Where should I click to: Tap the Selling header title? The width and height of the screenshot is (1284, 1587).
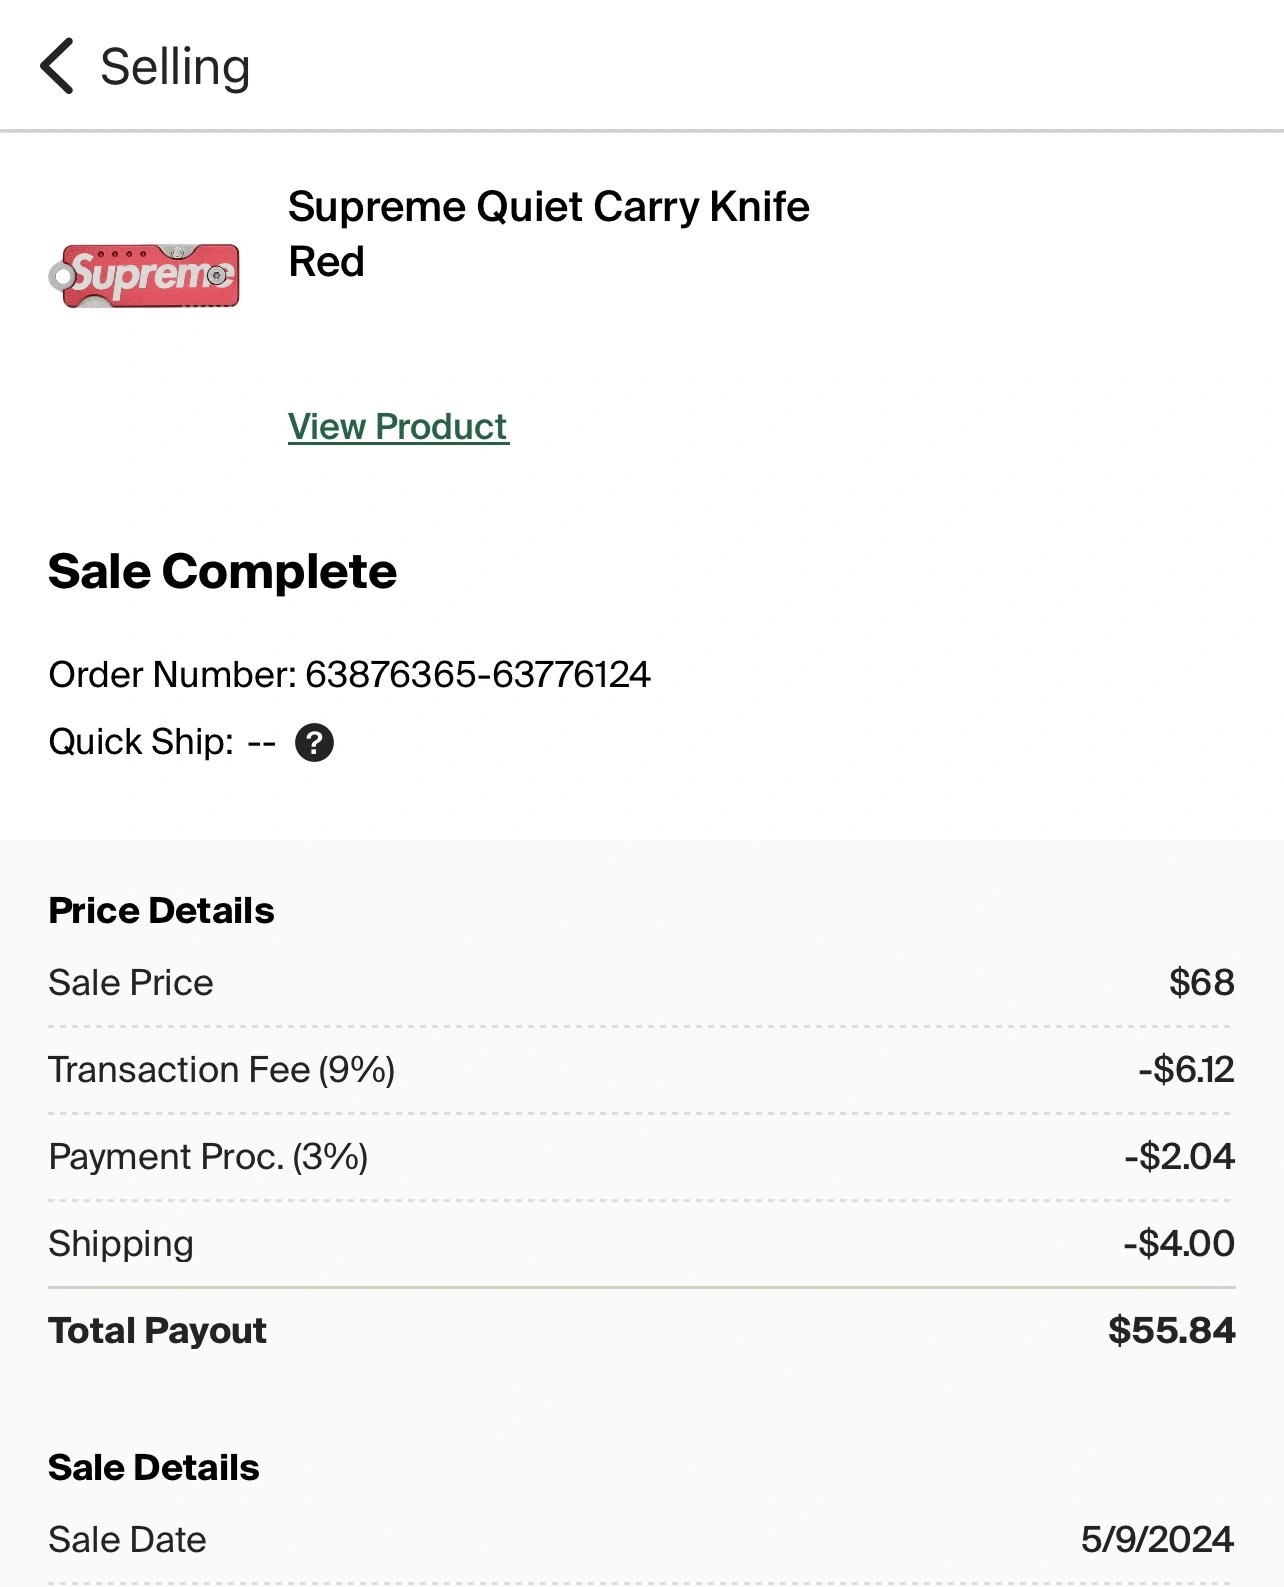pos(175,67)
